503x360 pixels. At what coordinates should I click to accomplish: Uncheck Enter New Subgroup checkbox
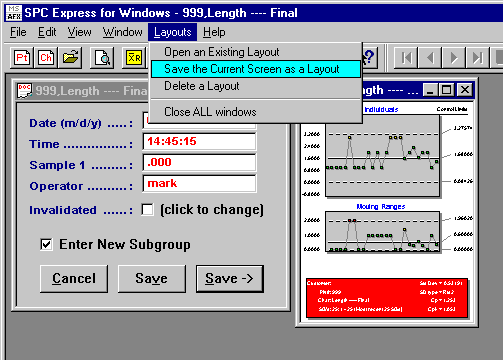coord(46,244)
